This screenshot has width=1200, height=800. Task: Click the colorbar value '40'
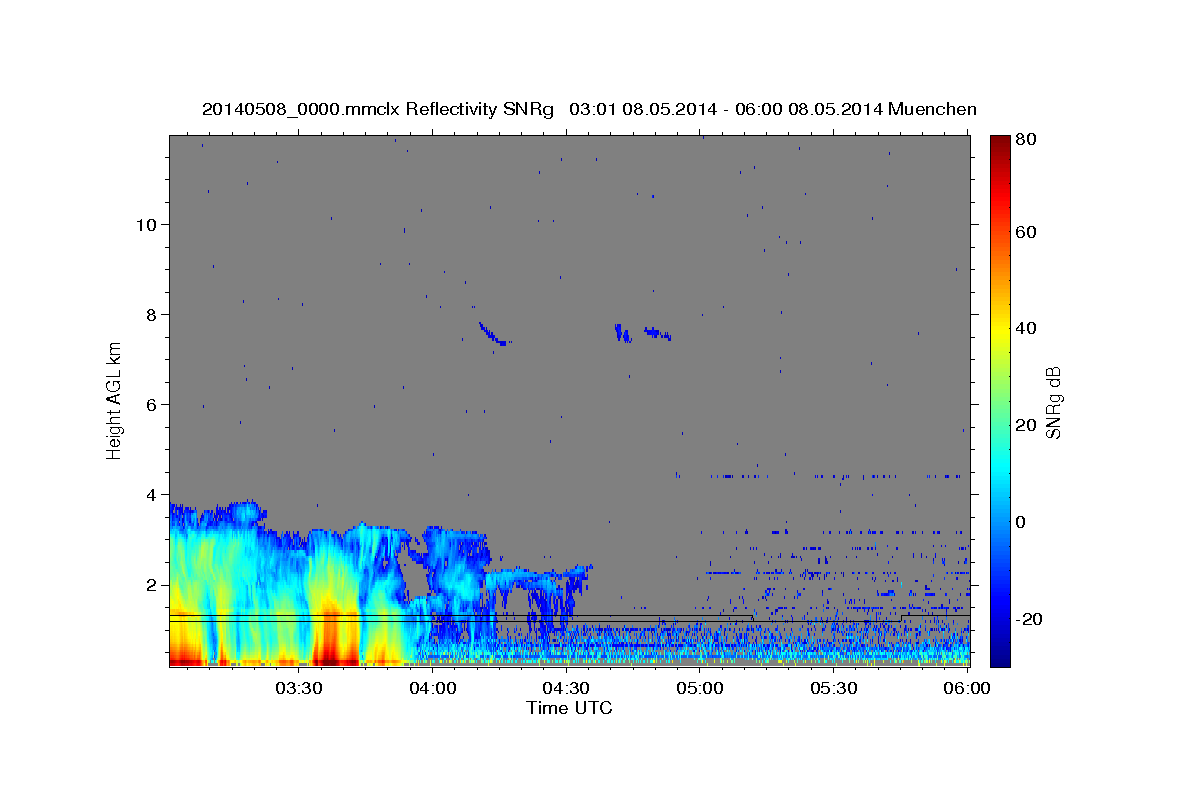coord(1025,328)
